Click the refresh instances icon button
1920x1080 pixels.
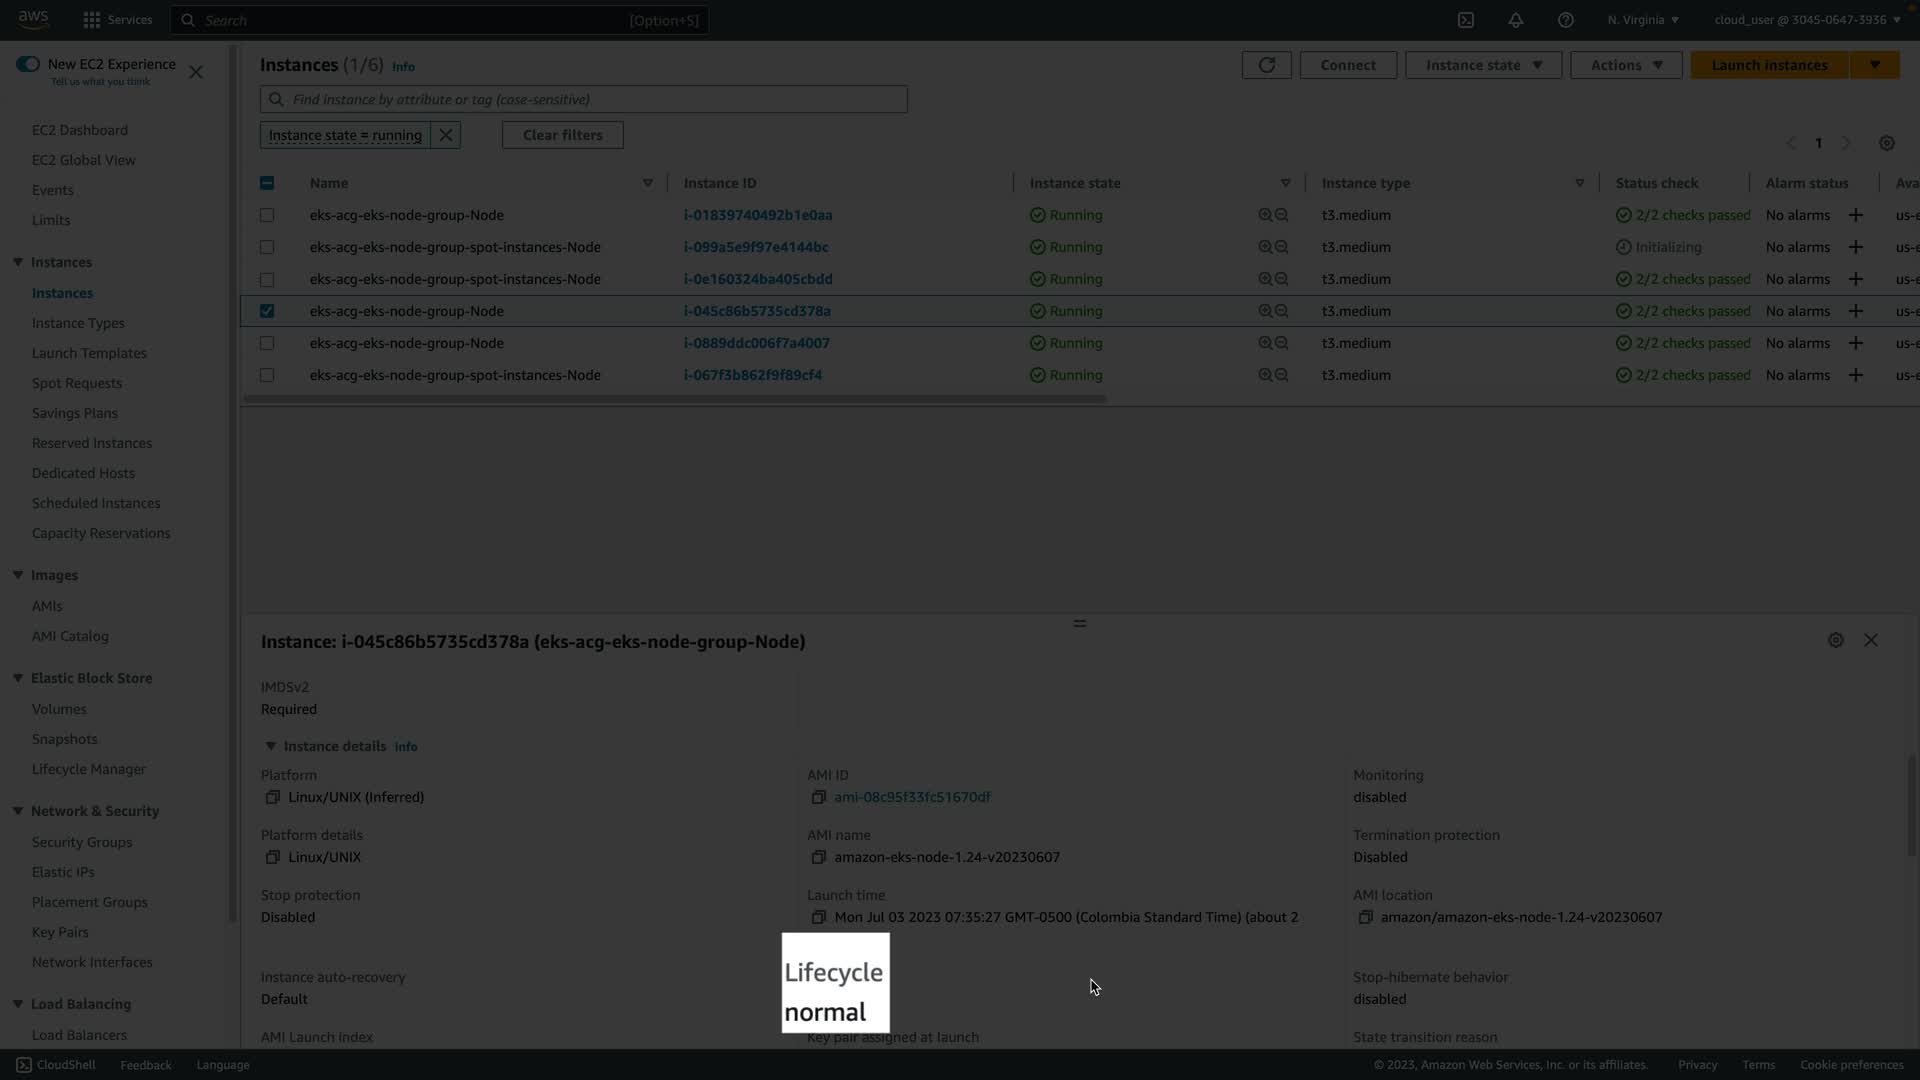pyautogui.click(x=1266, y=65)
